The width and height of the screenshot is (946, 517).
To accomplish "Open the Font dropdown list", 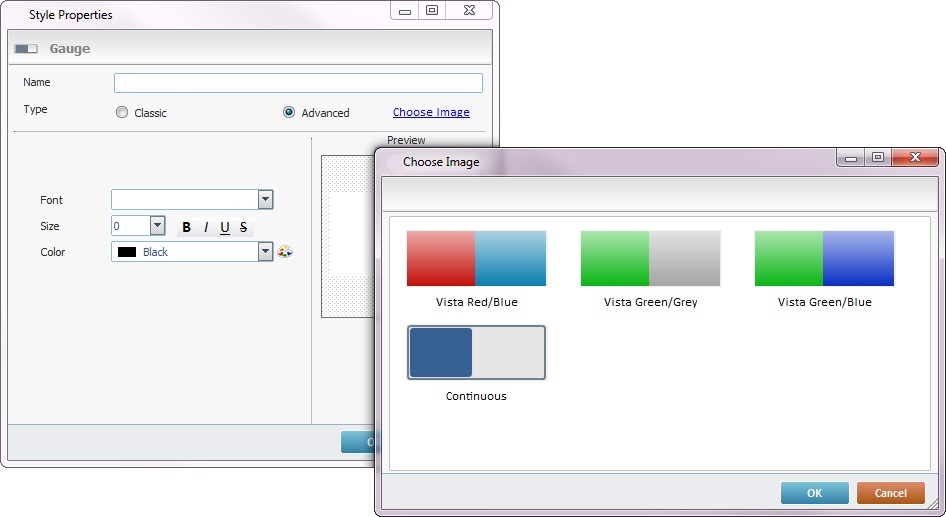I will point(265,200).
